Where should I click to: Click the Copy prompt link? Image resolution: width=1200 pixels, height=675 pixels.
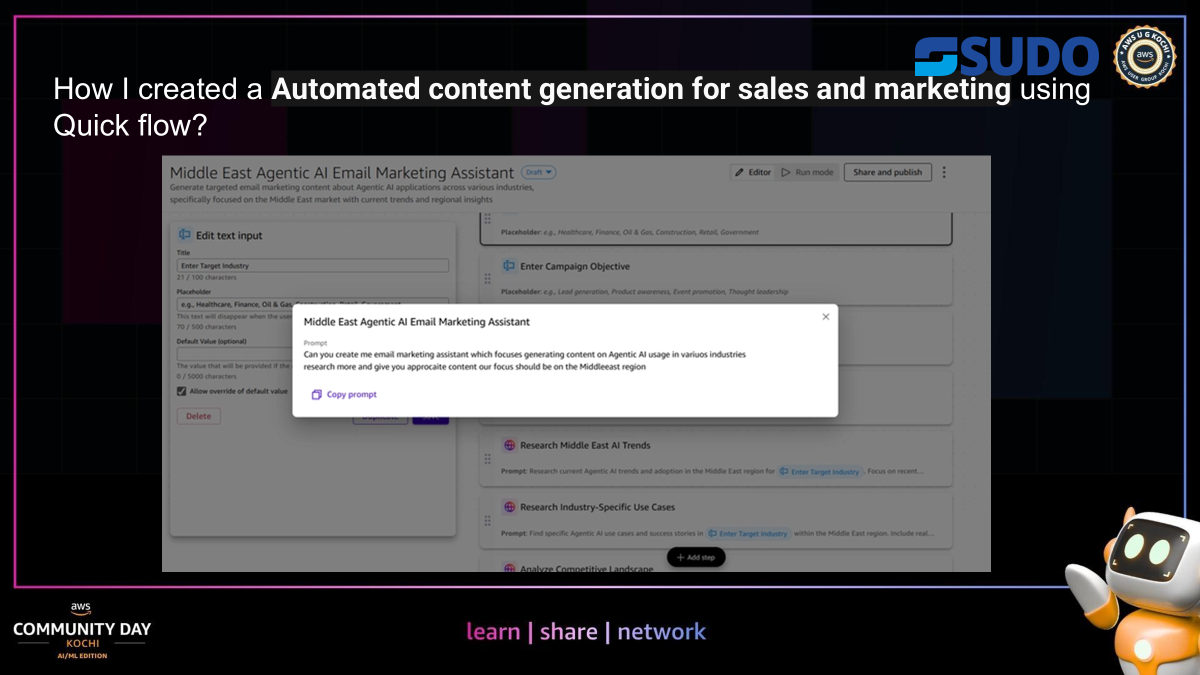pos(344,394)
